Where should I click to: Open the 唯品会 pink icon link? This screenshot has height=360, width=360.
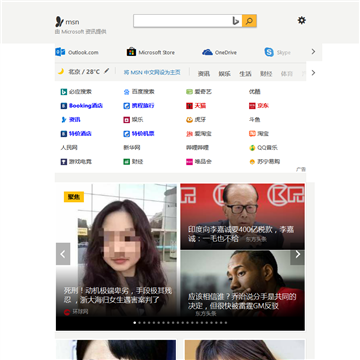point(189,162)
